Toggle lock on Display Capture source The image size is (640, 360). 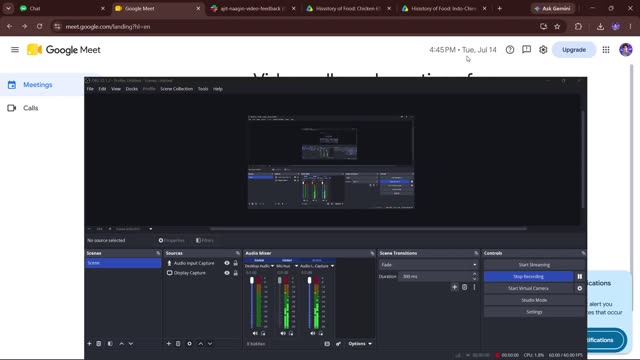(x=236, y=273)
